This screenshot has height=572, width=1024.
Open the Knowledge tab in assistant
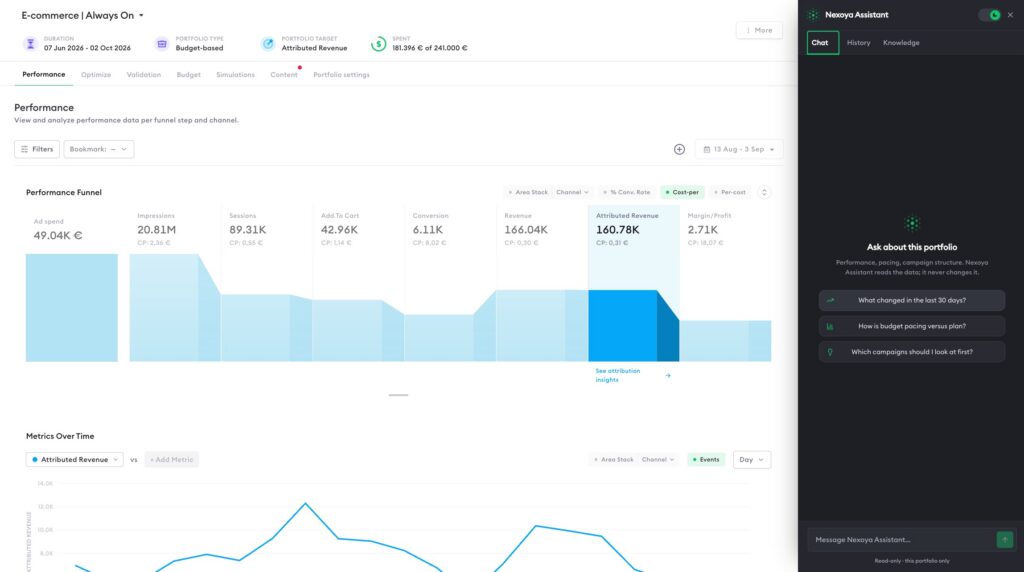[x=901, y=42]
